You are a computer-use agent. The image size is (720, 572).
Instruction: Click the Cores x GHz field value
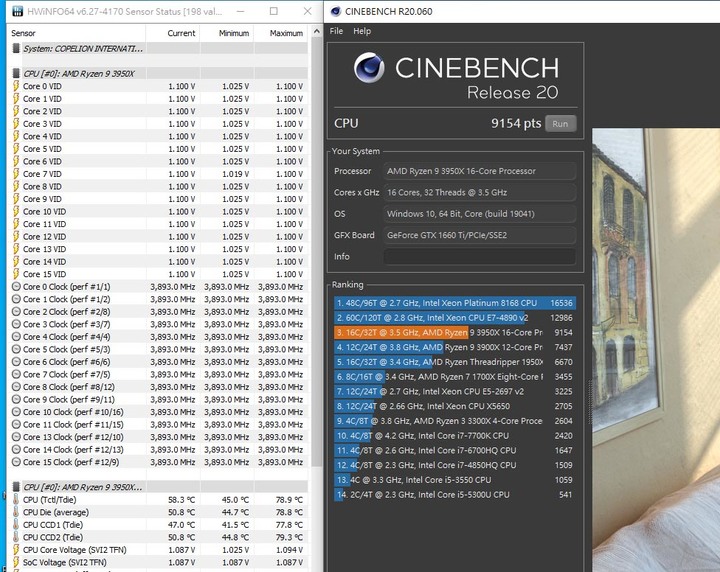tap(479, 192)
